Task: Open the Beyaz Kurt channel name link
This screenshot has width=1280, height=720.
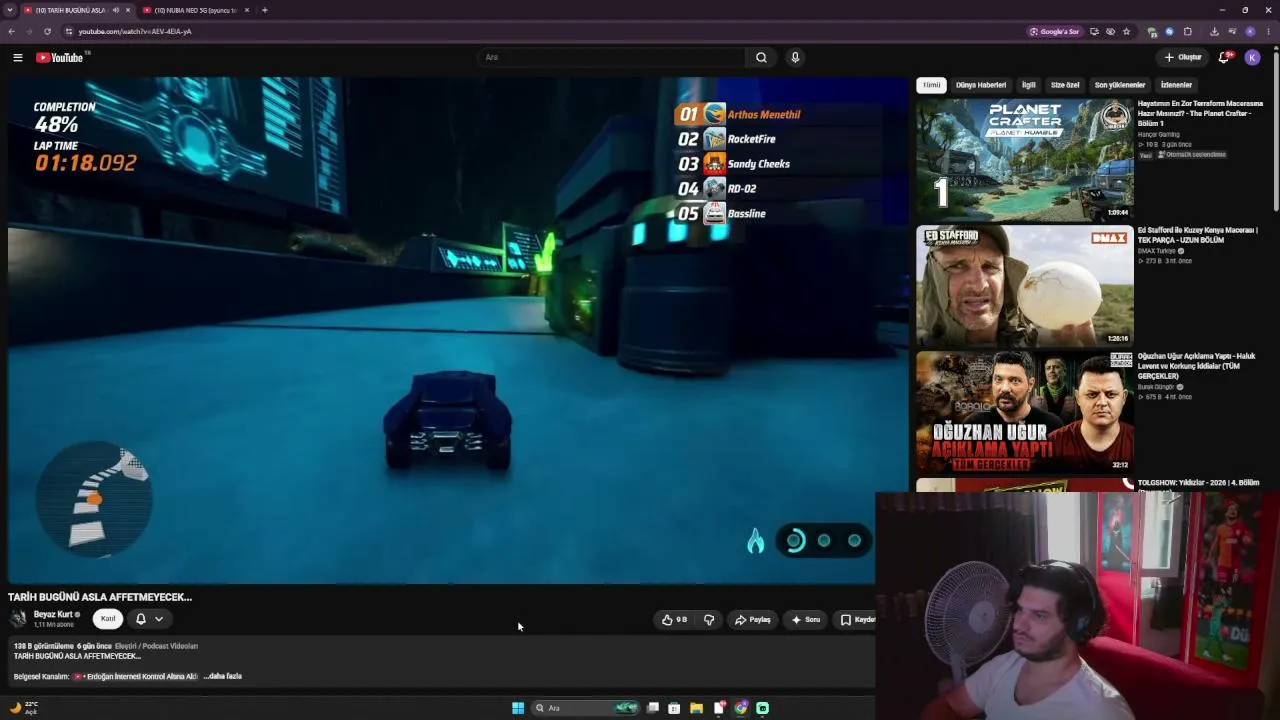Action: click(x=54, y=614)
